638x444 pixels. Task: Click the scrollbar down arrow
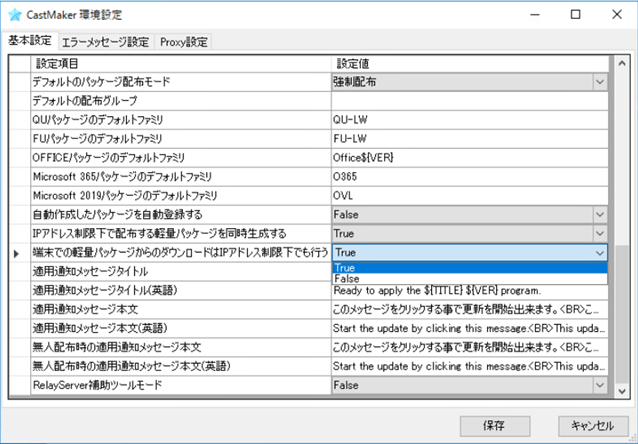point(622,392)
